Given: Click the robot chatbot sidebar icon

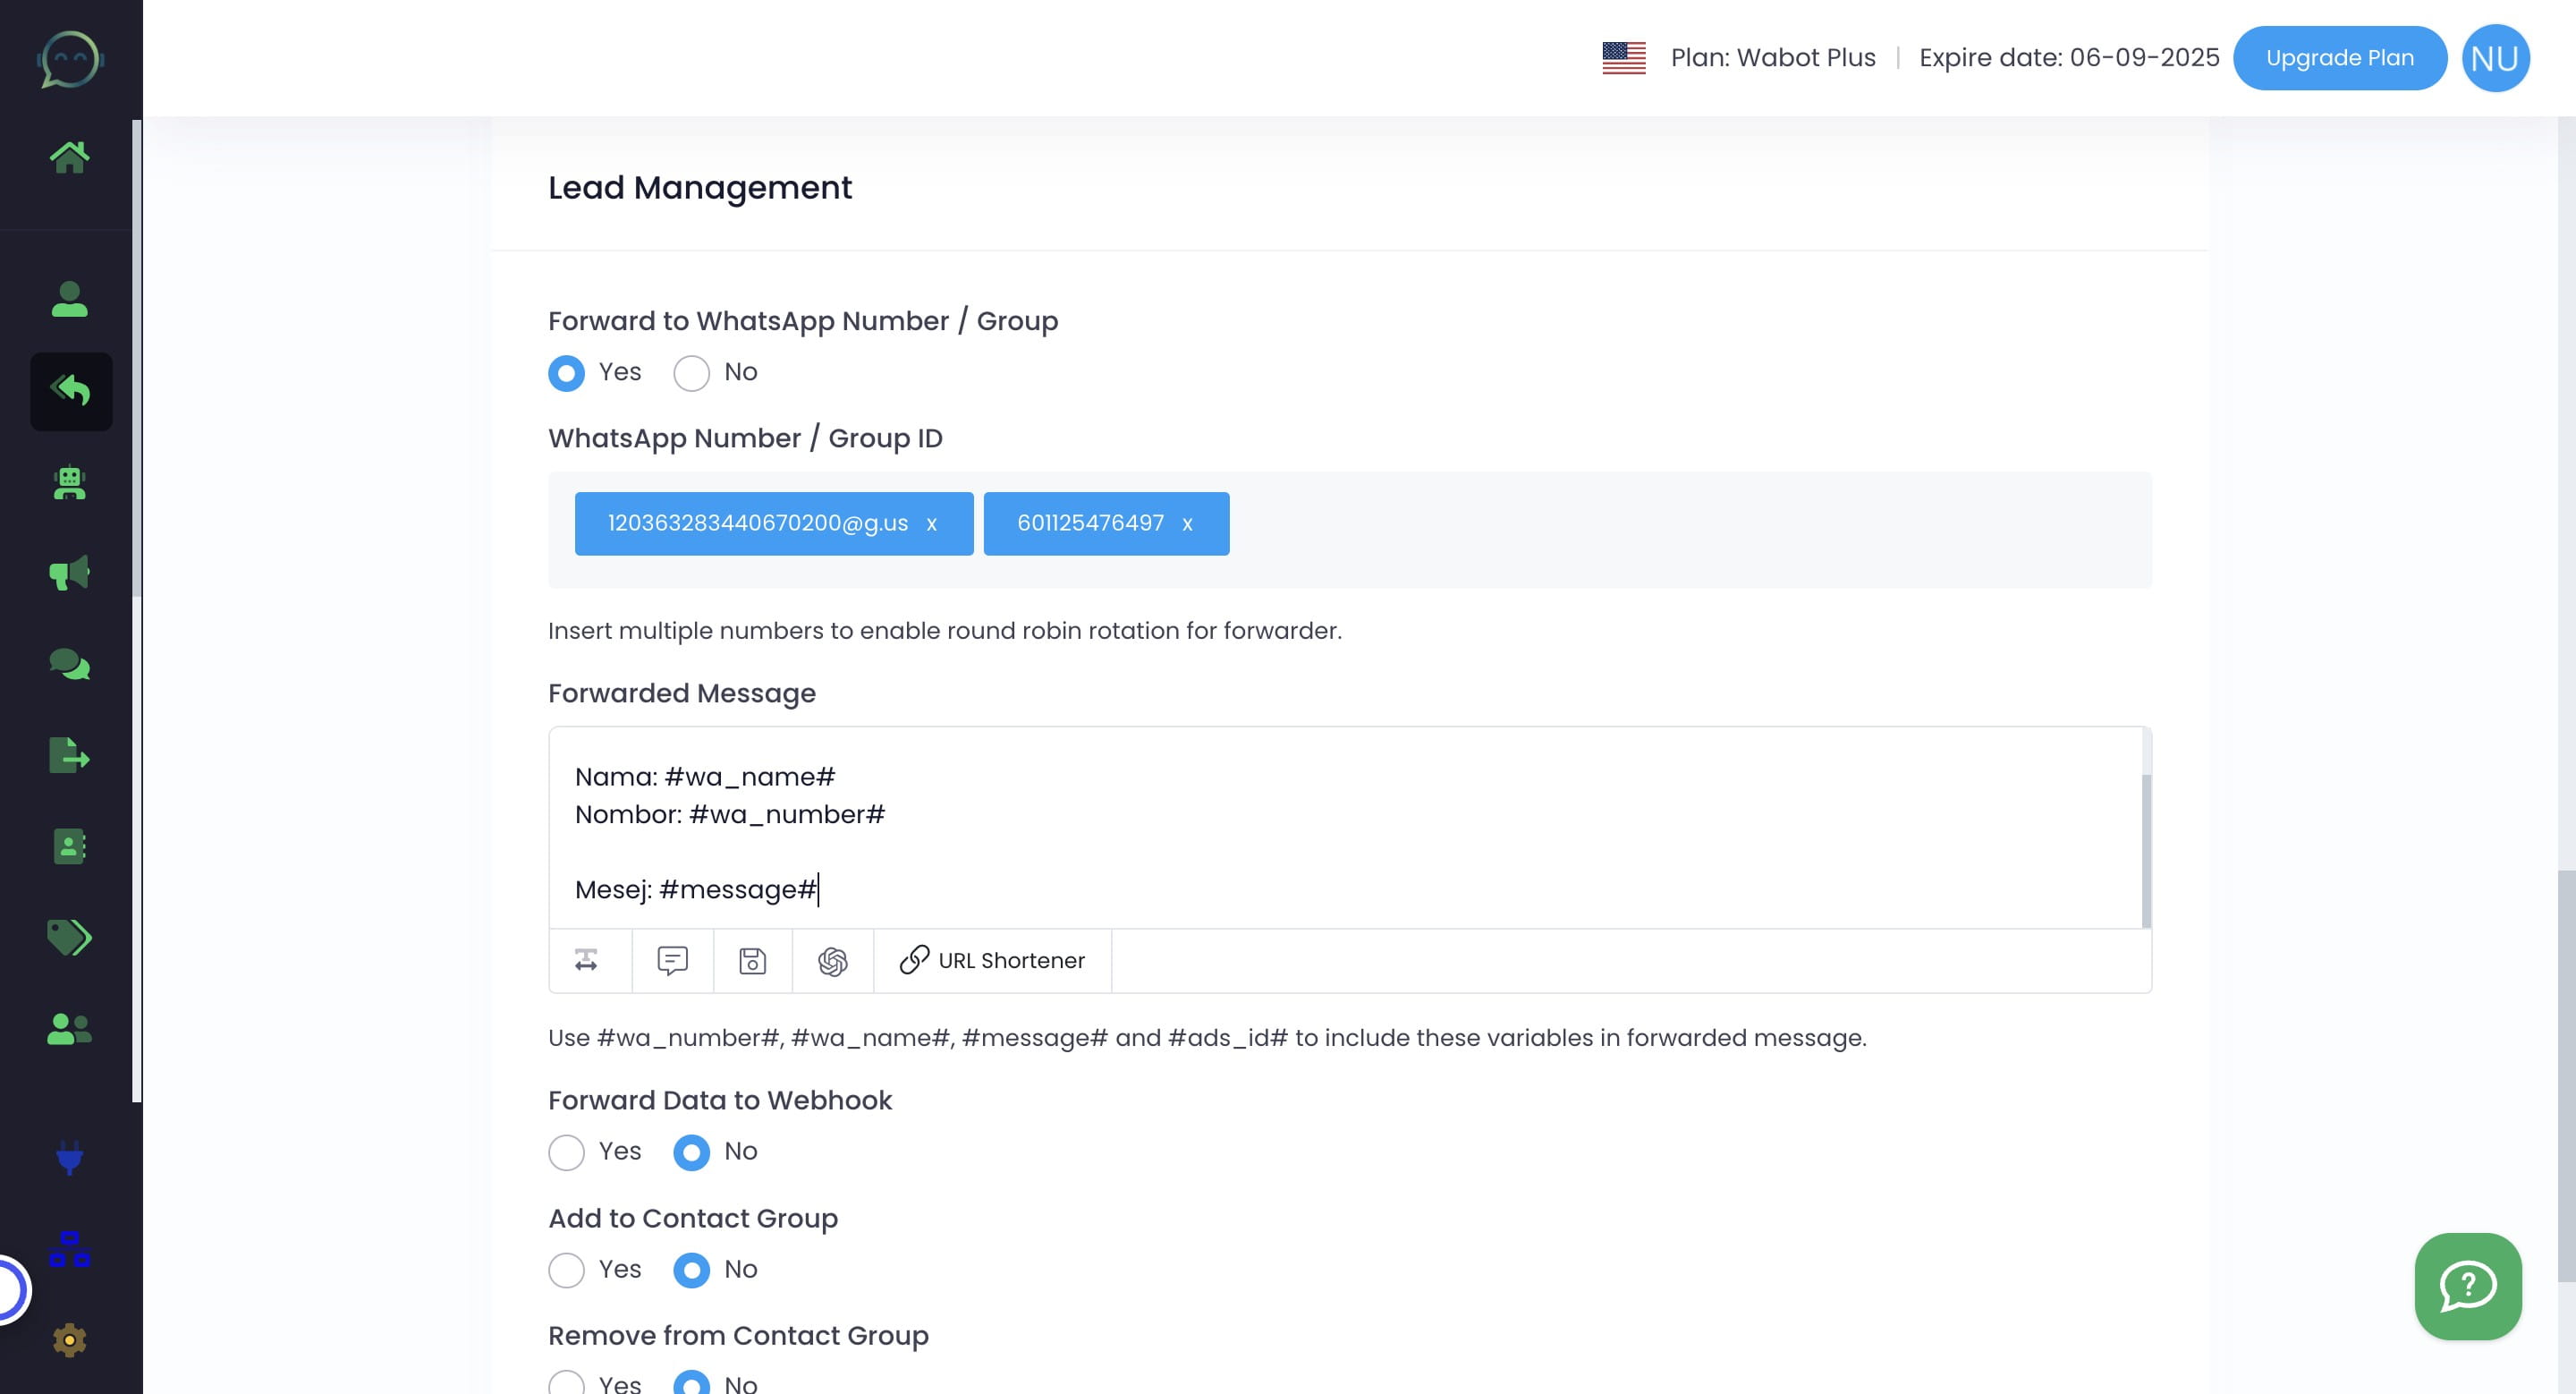Looking at the screenshot, I should tap(69, 483).
